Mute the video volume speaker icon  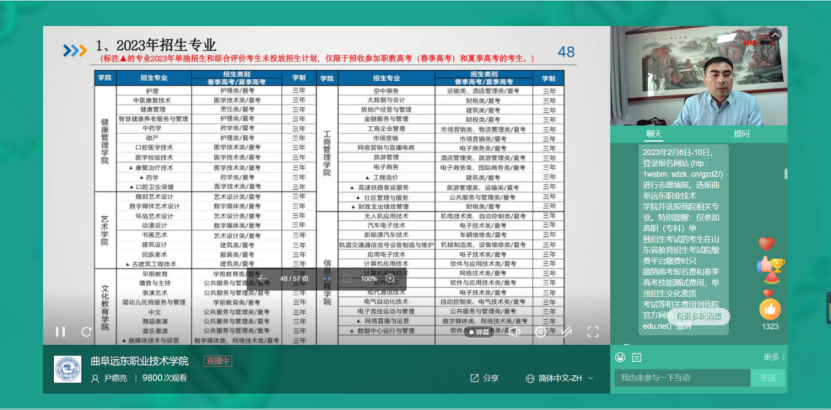click(x=513, y=331)
